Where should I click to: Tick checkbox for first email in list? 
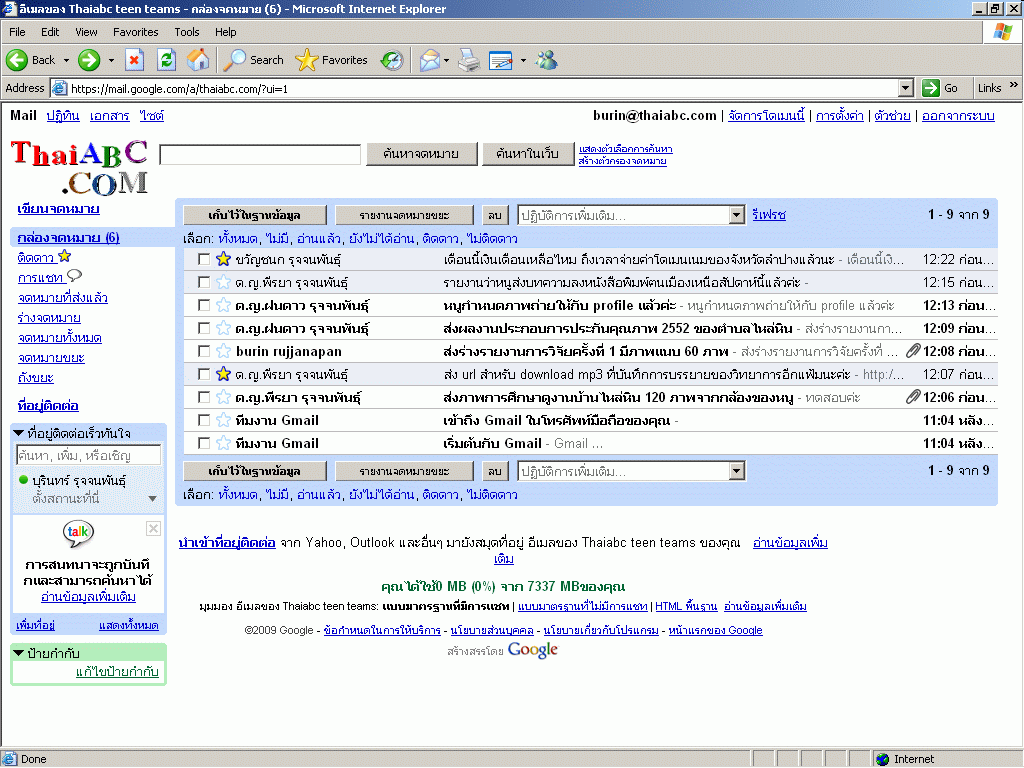204,259
